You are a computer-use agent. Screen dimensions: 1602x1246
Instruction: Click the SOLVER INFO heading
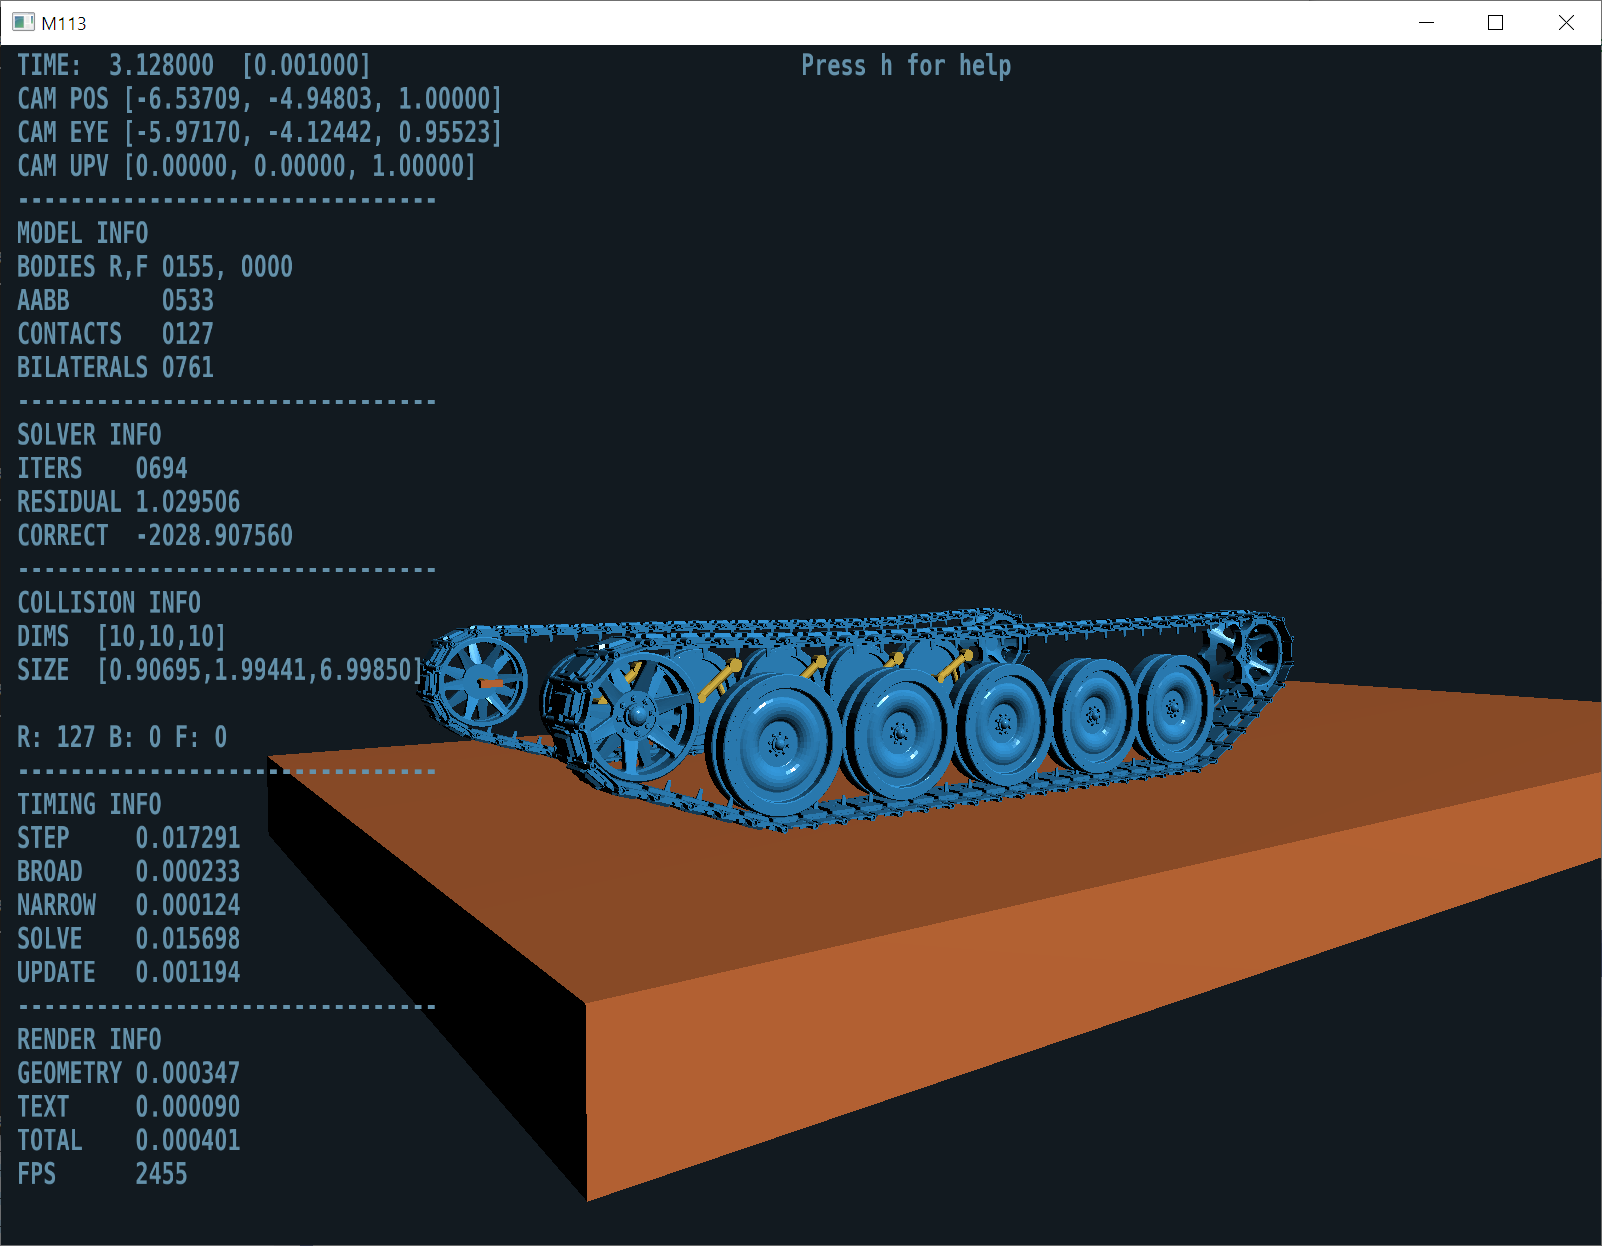[x=89, y=435]
